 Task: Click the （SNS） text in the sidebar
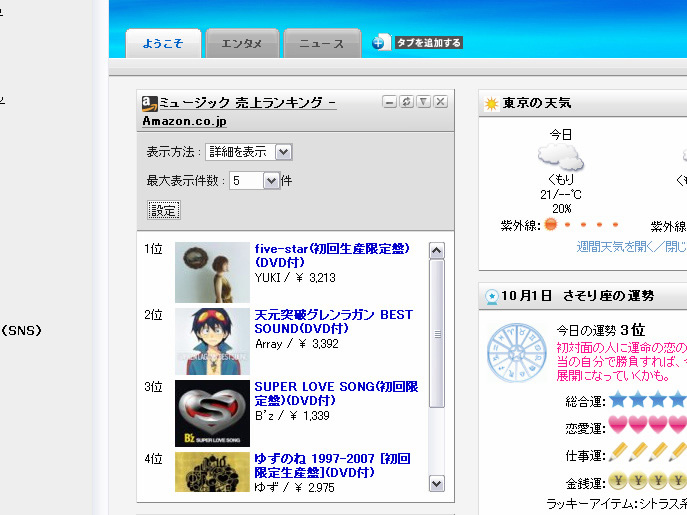click(x=21, y=330)
